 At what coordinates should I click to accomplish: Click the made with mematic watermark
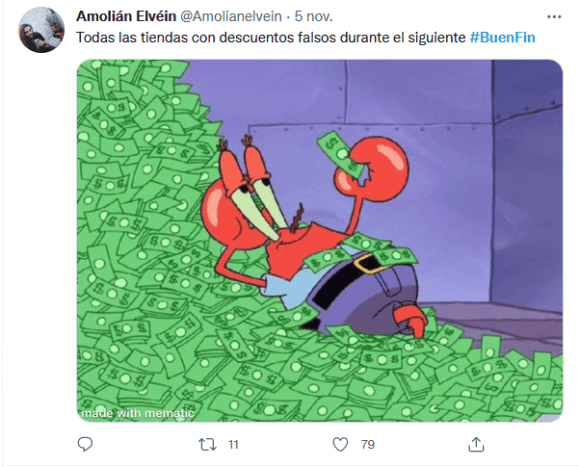[137, 413]
